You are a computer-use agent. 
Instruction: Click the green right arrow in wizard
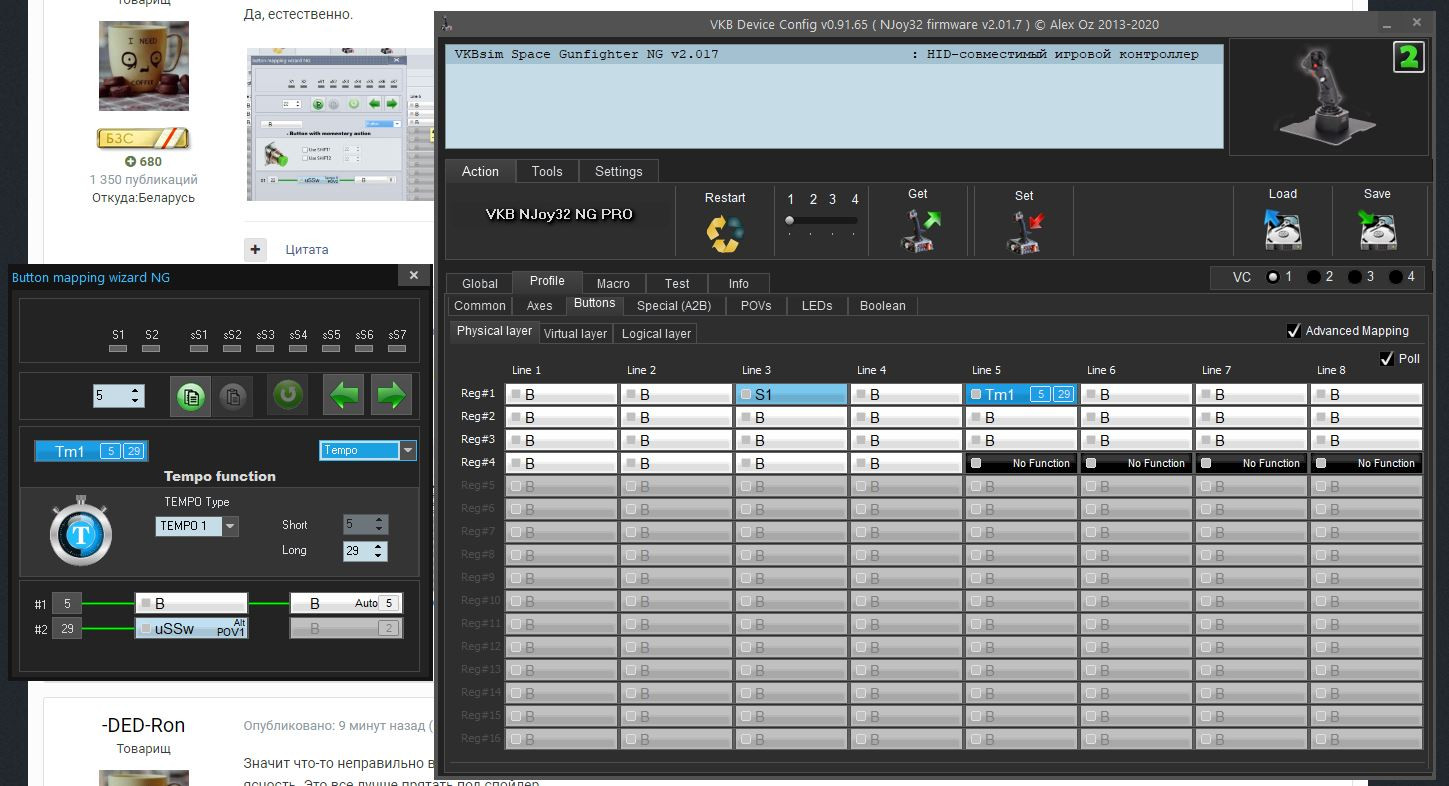(x=391, y=395)
